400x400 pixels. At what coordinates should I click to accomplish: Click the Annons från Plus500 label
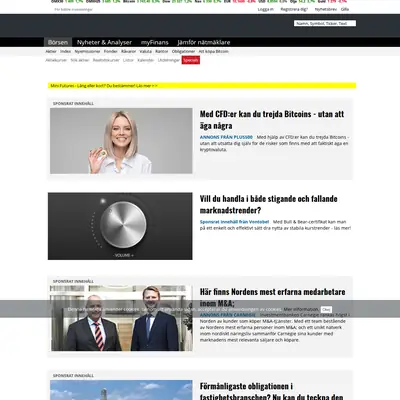[226, 137]
